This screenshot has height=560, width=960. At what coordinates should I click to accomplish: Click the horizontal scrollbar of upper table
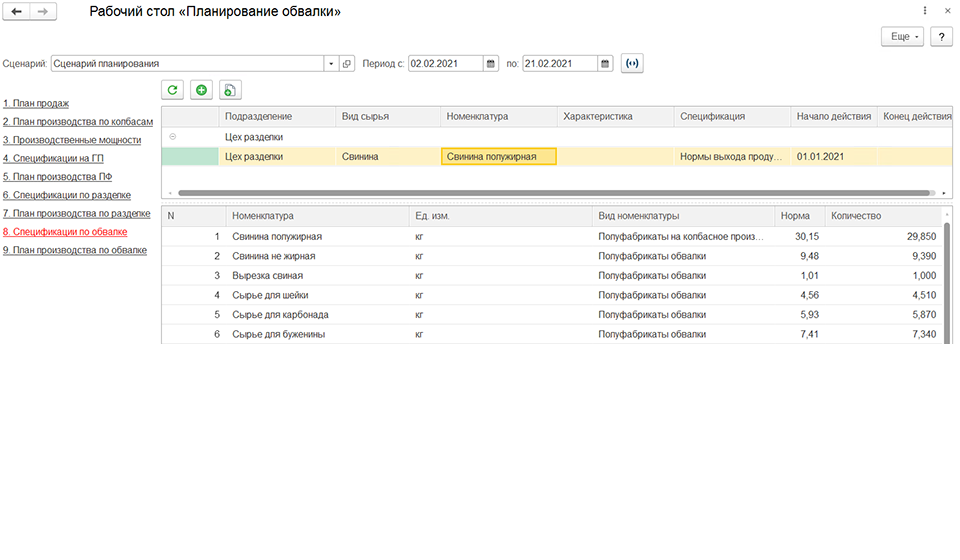pos(554,193)
